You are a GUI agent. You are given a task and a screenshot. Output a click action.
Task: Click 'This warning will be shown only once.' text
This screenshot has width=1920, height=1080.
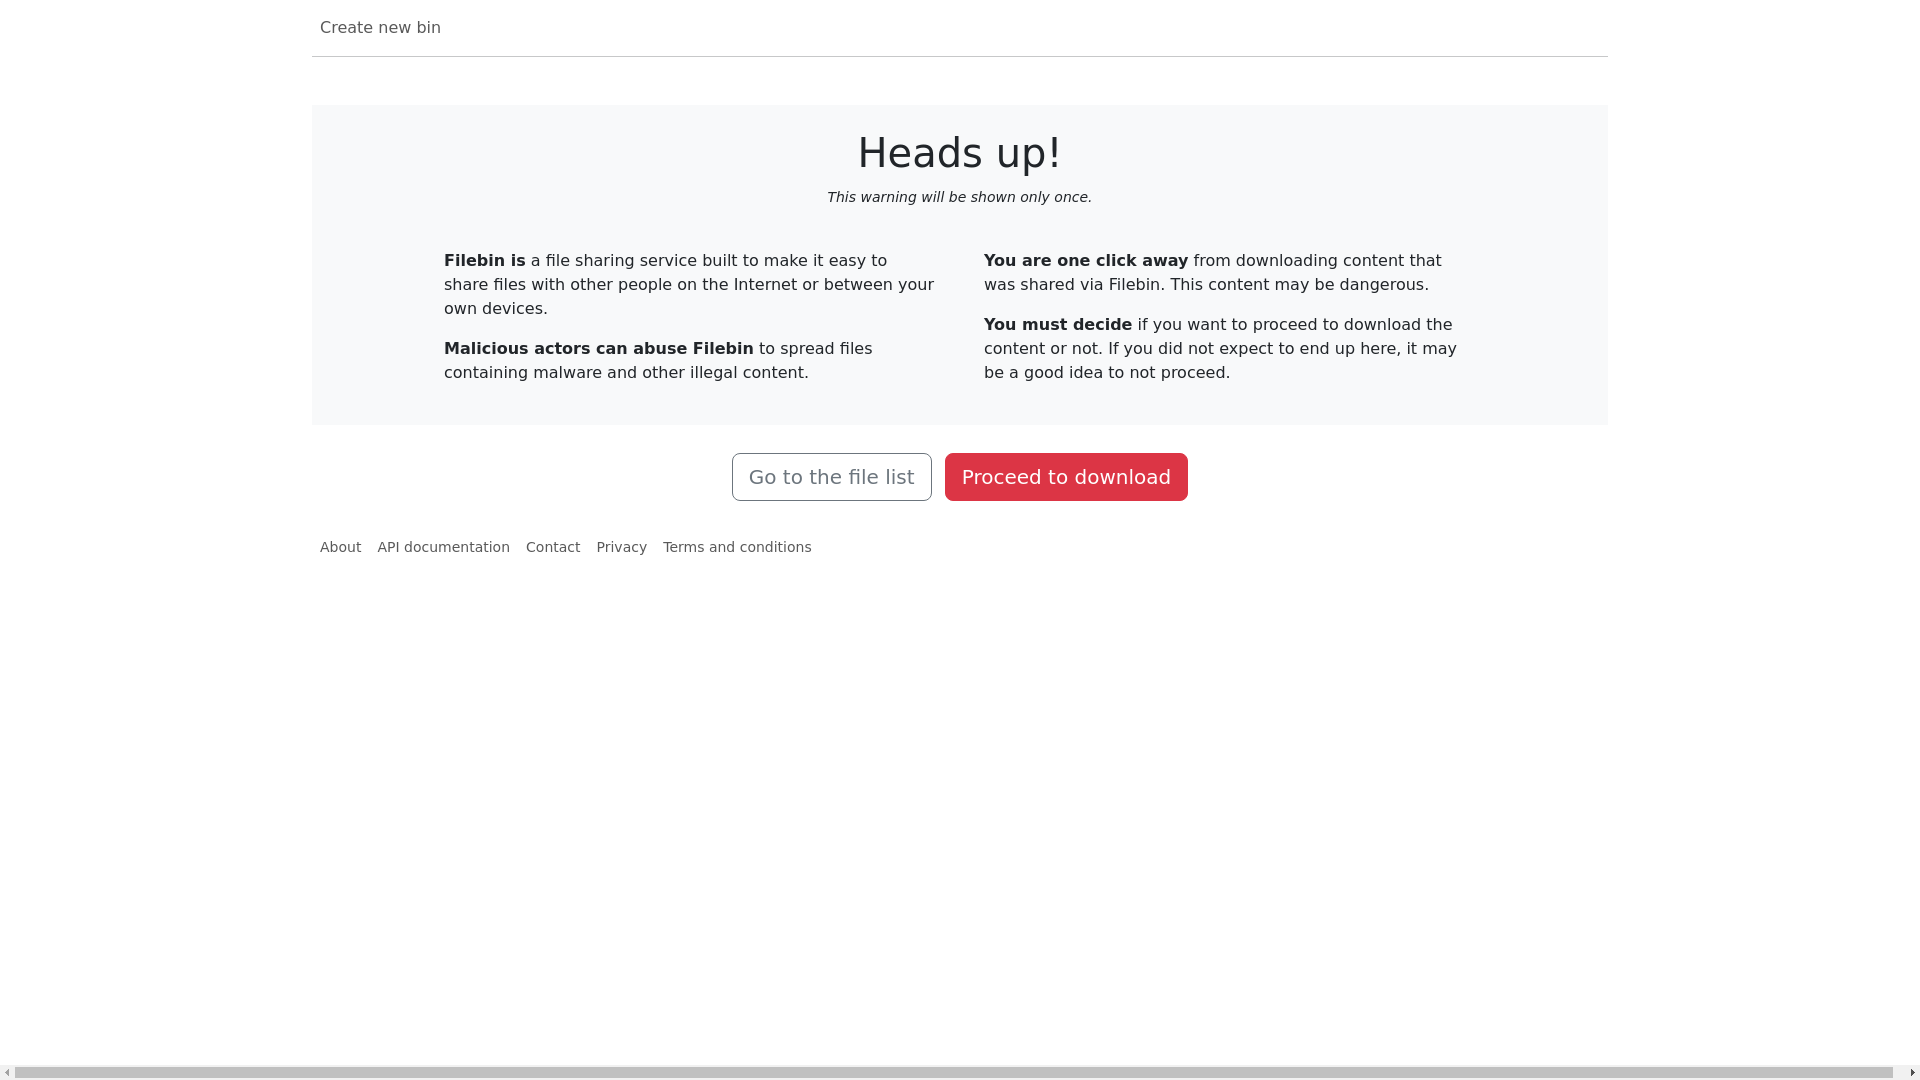point(960,197)
